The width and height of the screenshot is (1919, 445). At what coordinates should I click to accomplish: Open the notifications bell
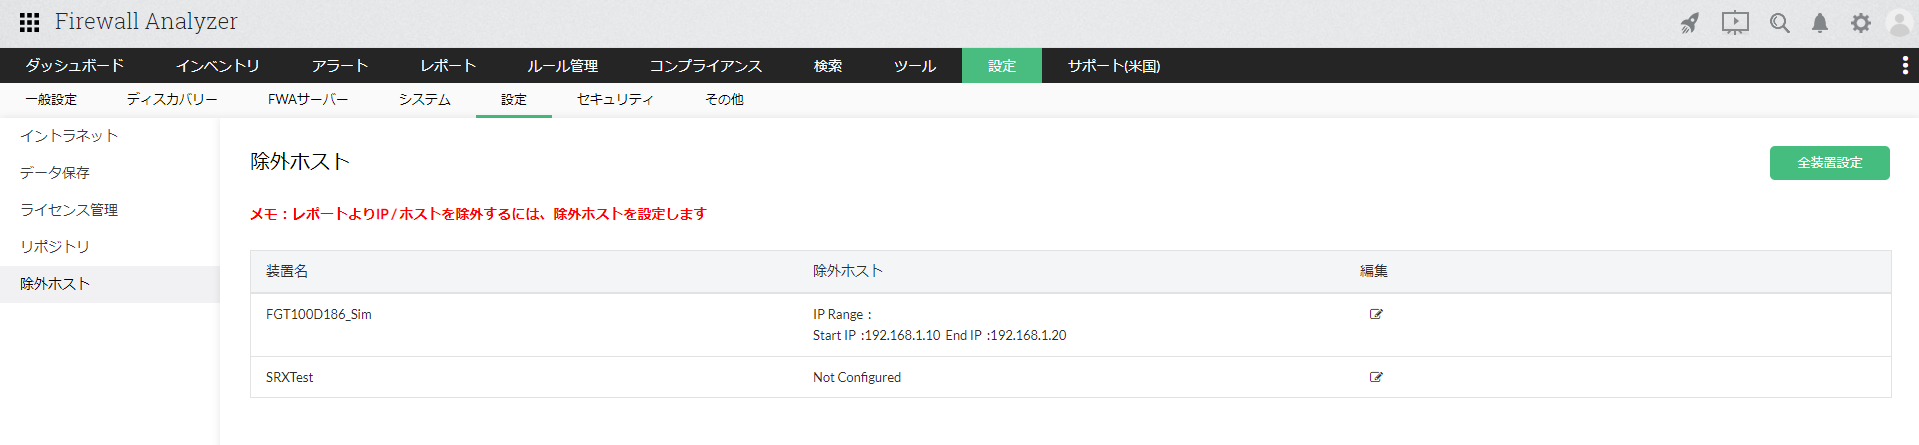click(1820, 23)
